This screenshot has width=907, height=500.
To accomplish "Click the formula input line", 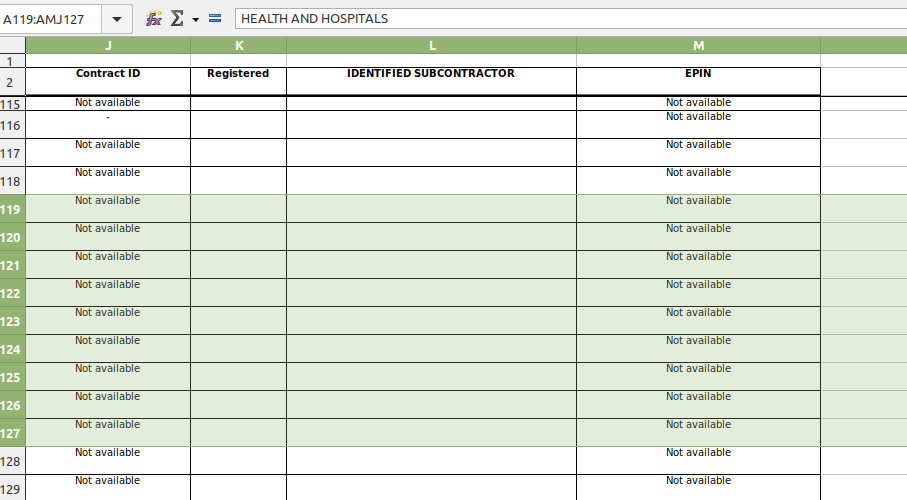I will coord(570,19).
